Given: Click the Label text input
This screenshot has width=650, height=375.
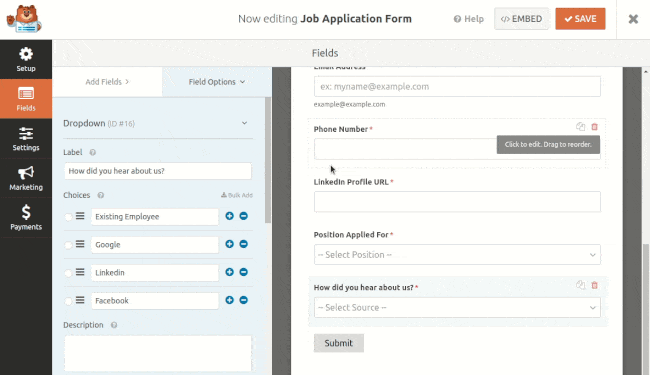Looking at the screenshot, I should (x=158, y=171).
